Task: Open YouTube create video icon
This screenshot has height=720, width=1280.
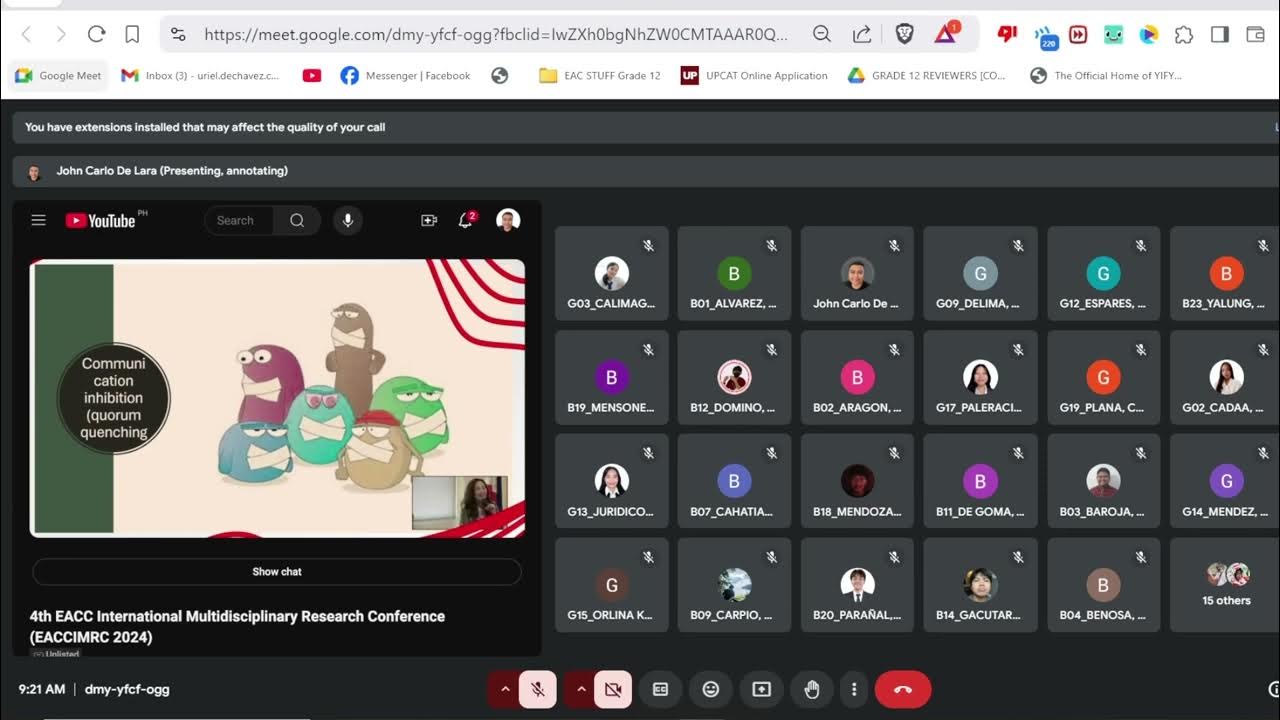Action: coord(429,220)
